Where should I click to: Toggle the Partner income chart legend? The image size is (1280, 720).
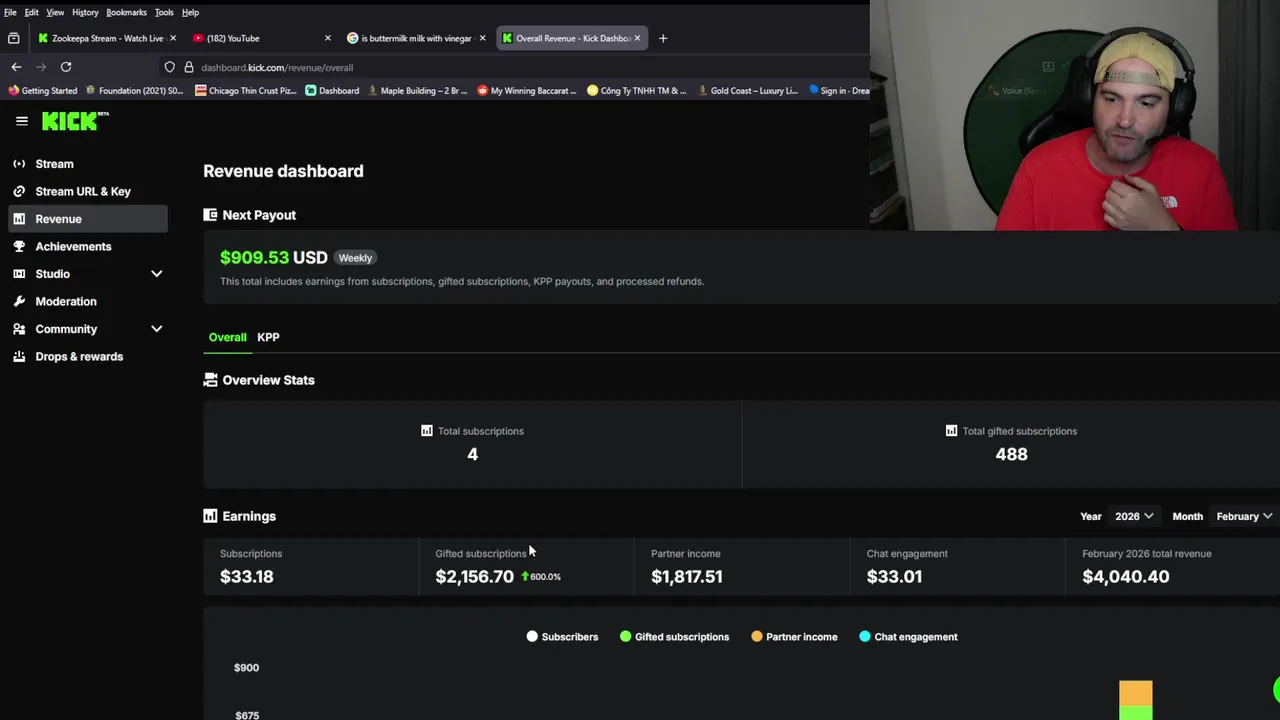coord(794,637)
